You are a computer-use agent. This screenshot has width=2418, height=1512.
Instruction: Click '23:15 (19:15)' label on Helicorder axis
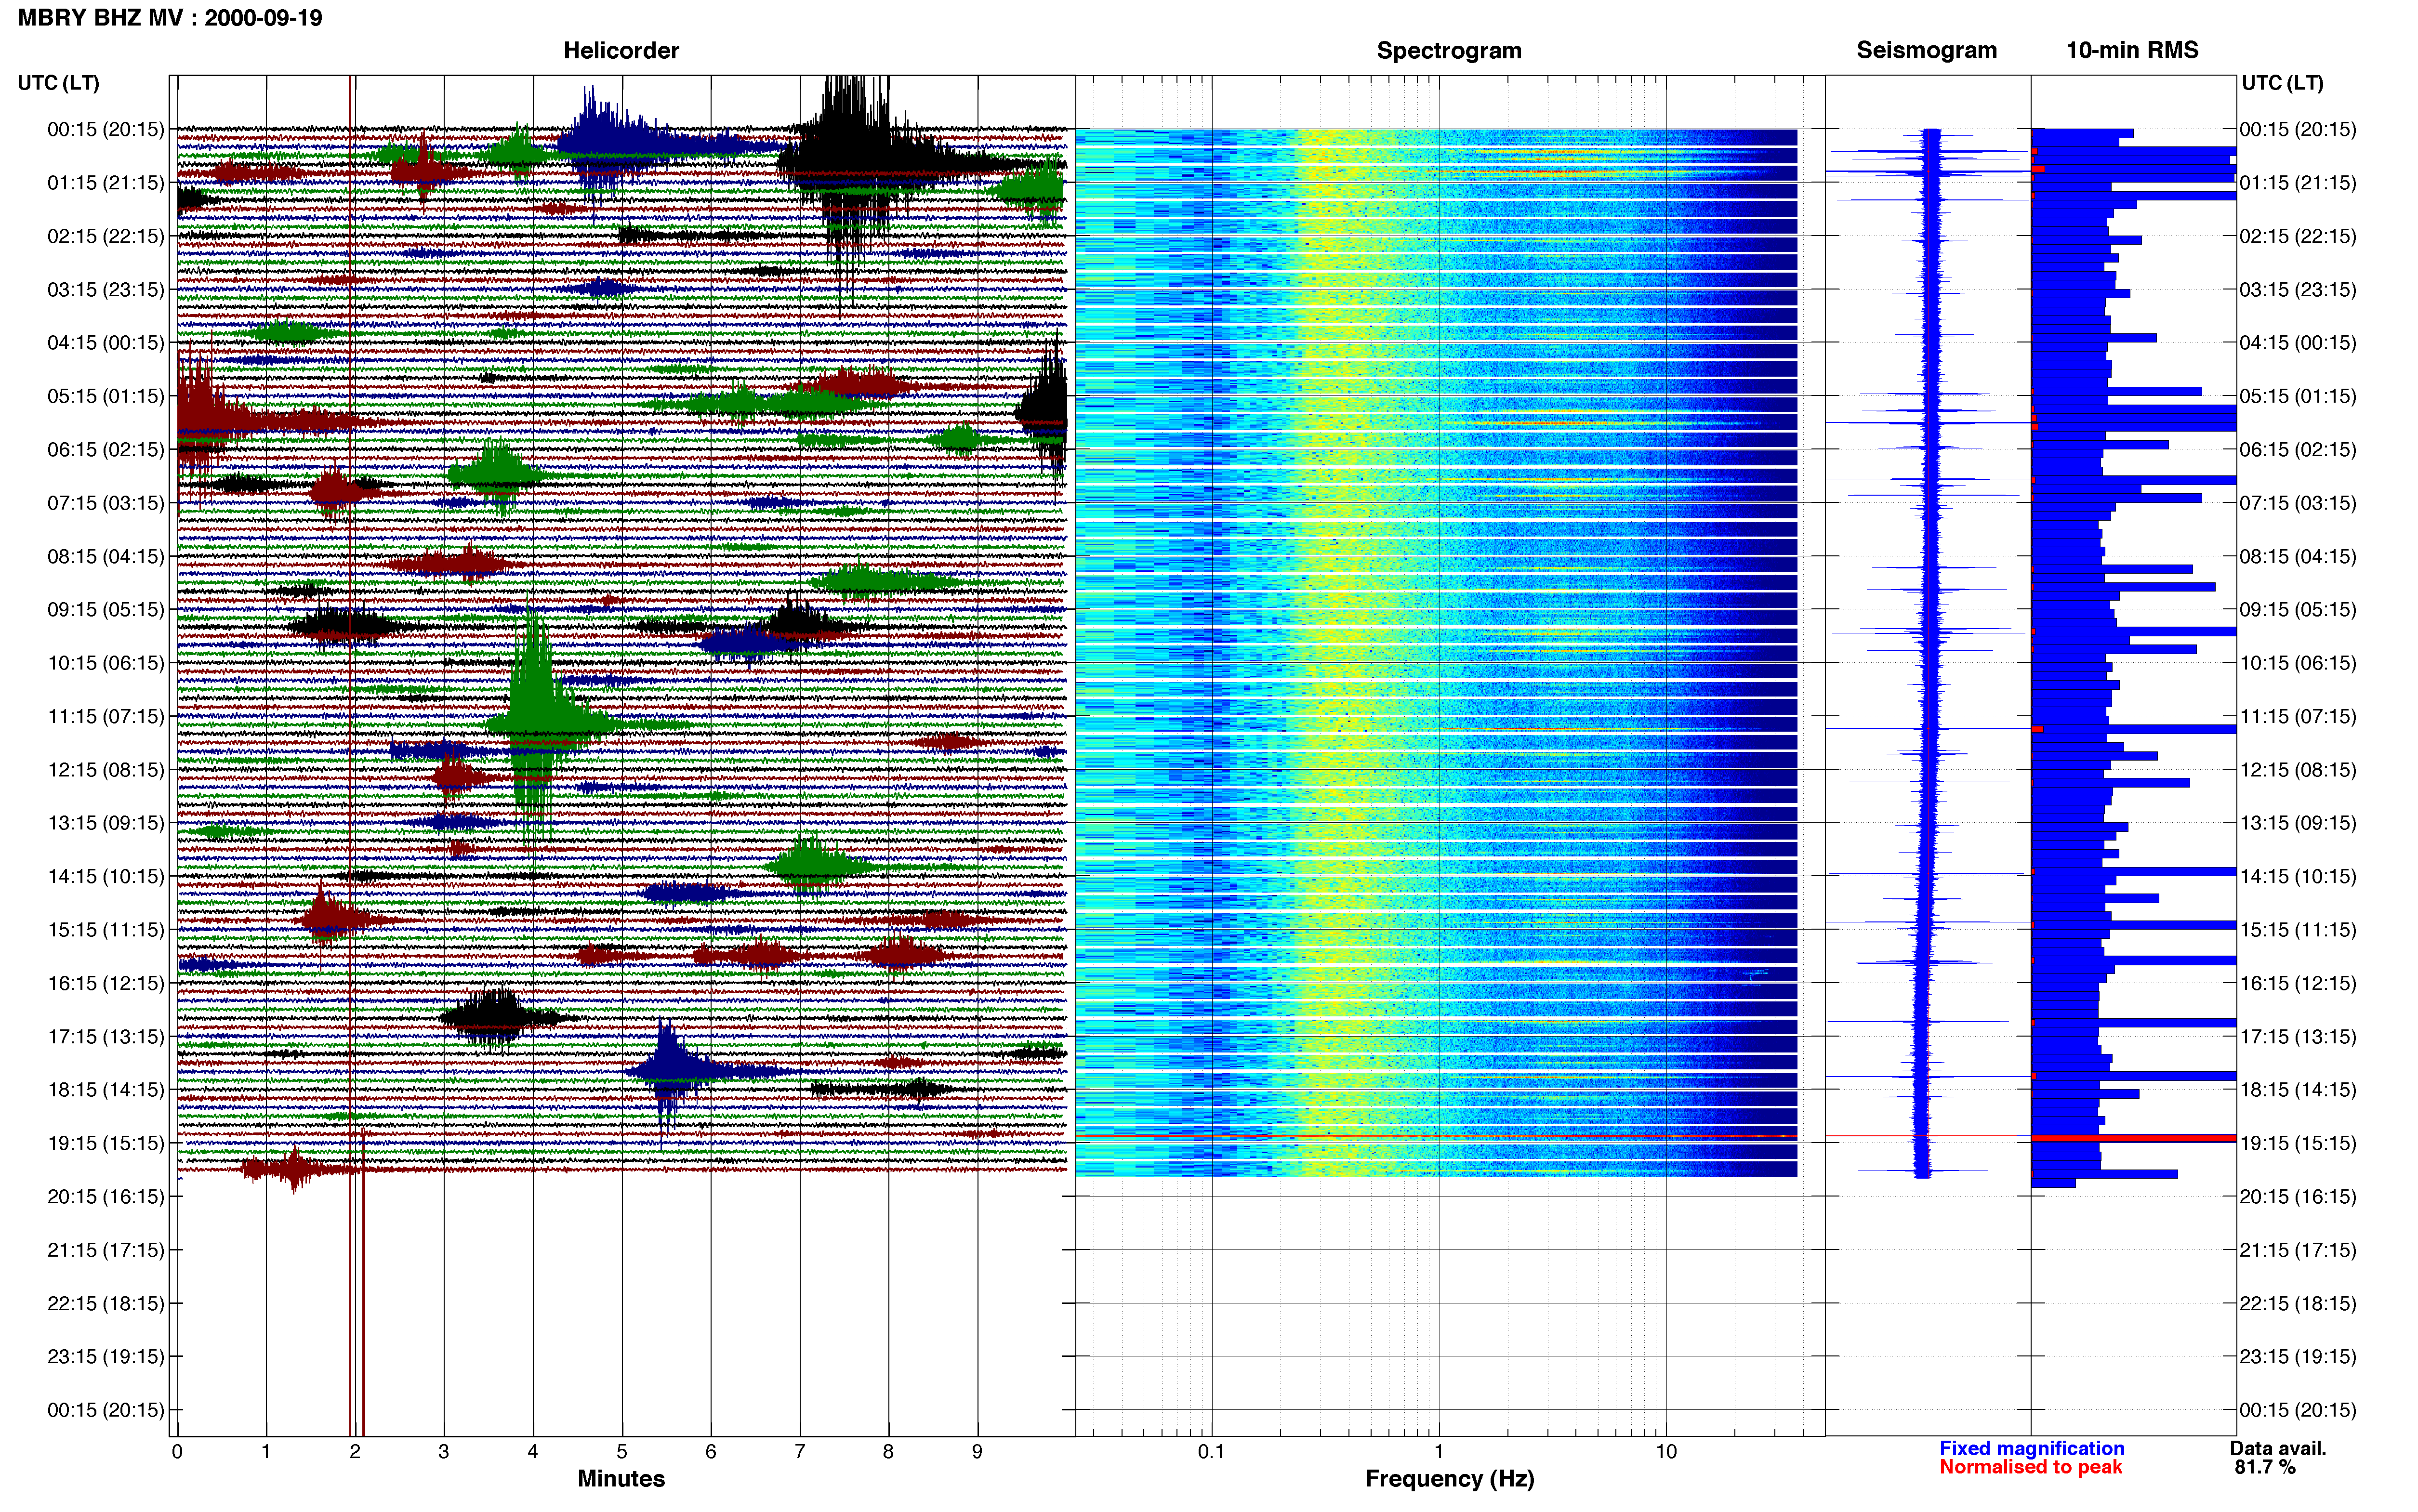point(105,1357)
